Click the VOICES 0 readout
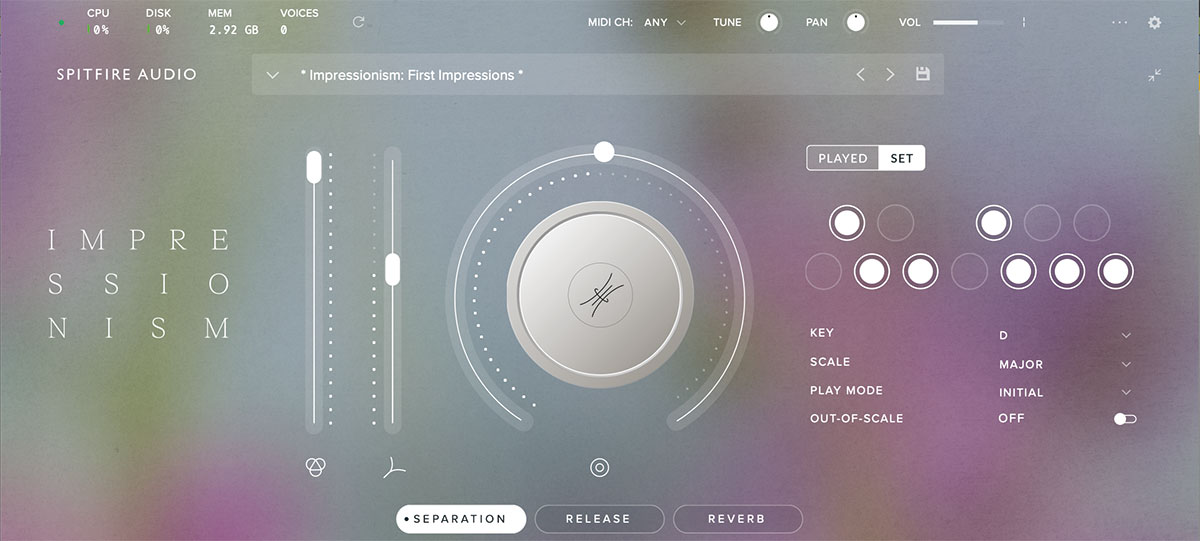The width and height of the screenshot is (1200, 541). pyautogui.click(x=299, y=22)
